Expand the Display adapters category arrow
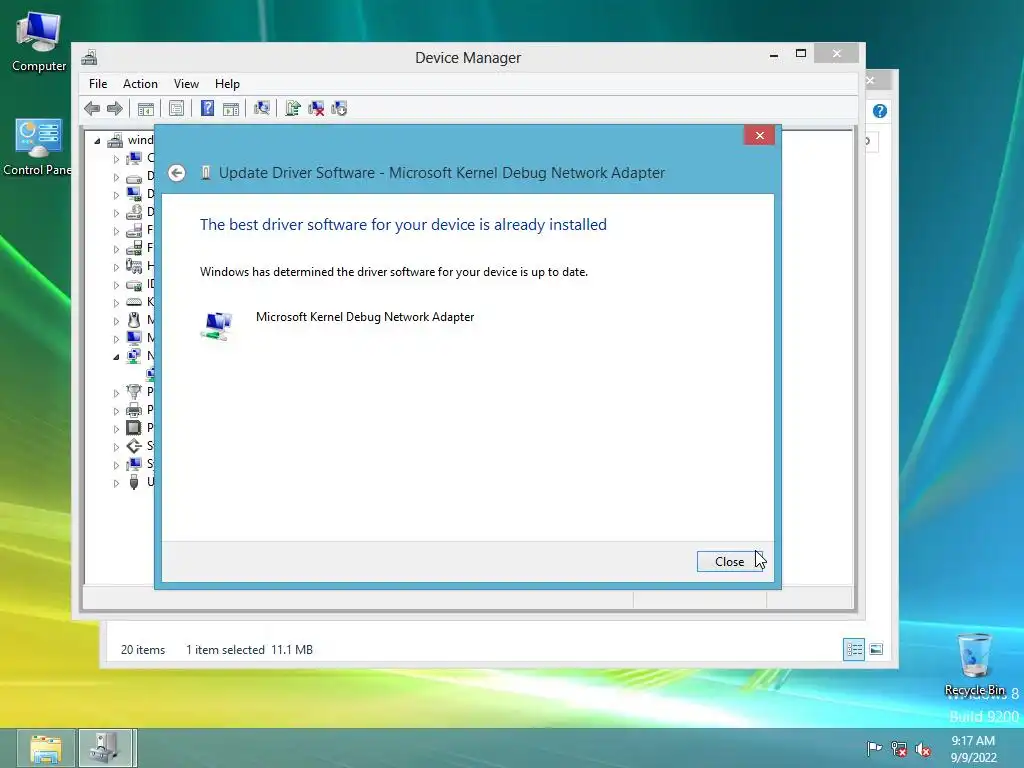Image resolution: width=1024 pixels, height=768 pixels. click(116, 195)
